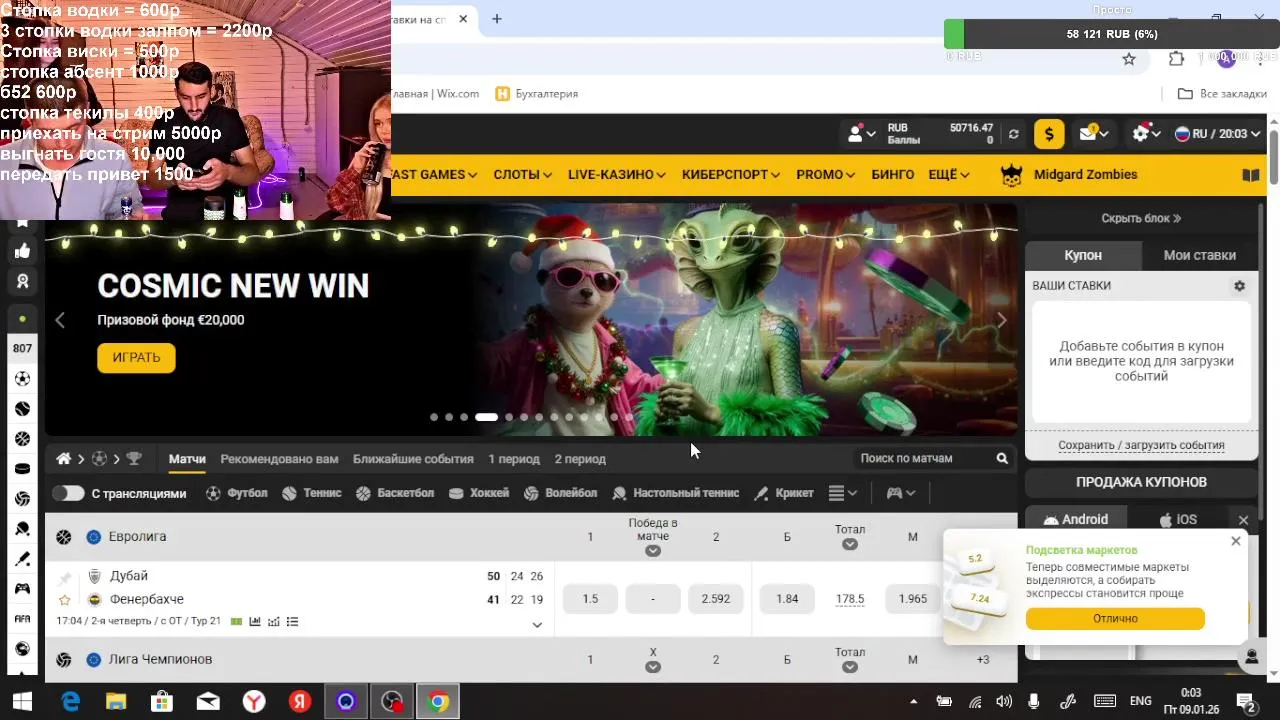Click the thumbs-up icon in left sidebar
The height and width of the screenshot is (720, 1280).
coord(22,251)
